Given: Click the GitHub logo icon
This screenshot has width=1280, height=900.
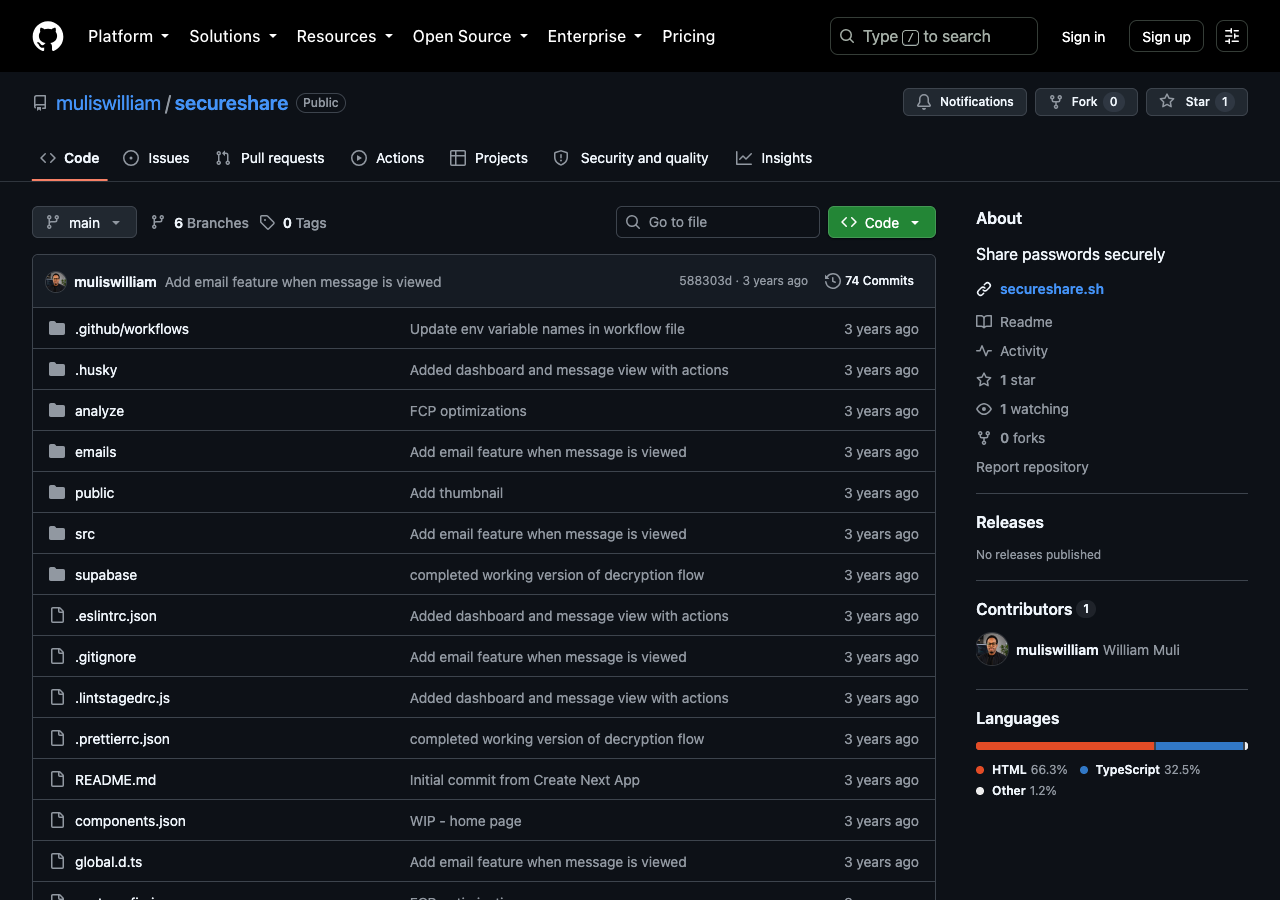Looking at the screenshot, I should click(x=48, y=36).
